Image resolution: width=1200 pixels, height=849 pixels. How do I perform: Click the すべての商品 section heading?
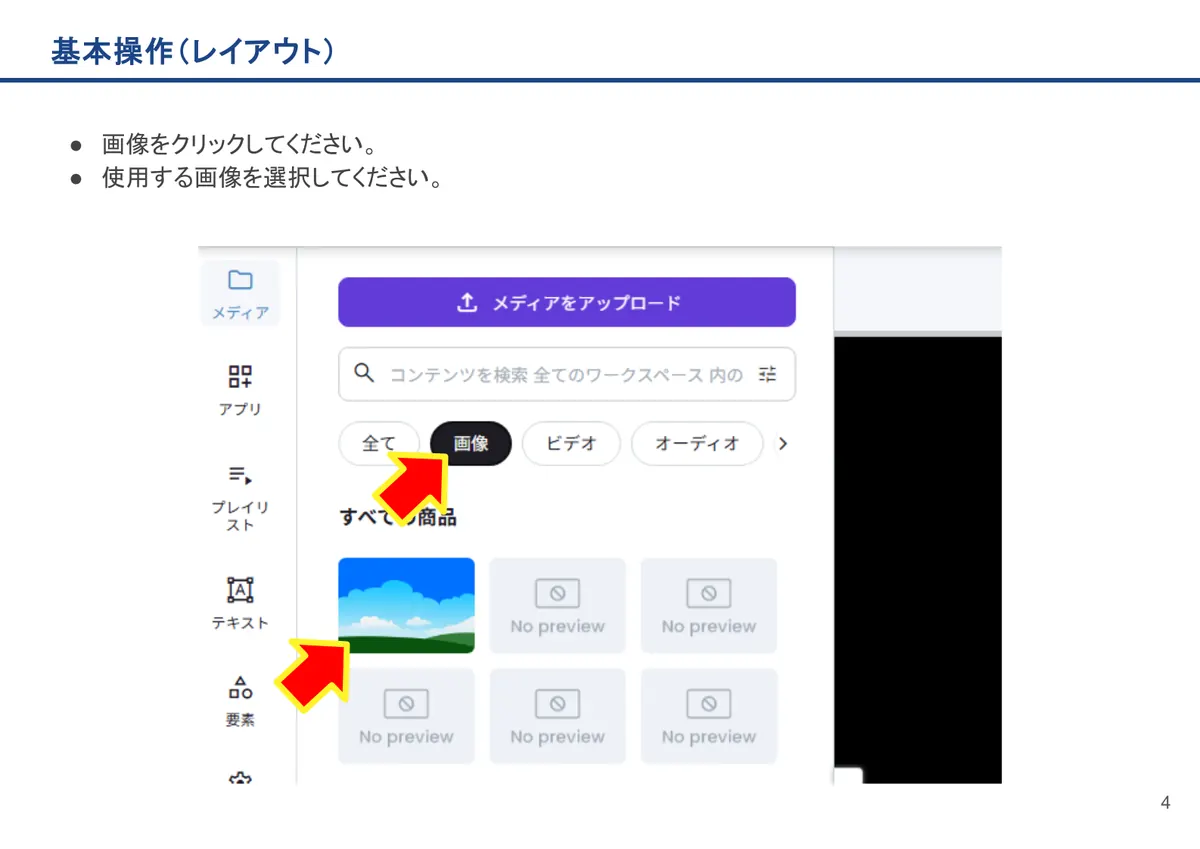point(398,517)
